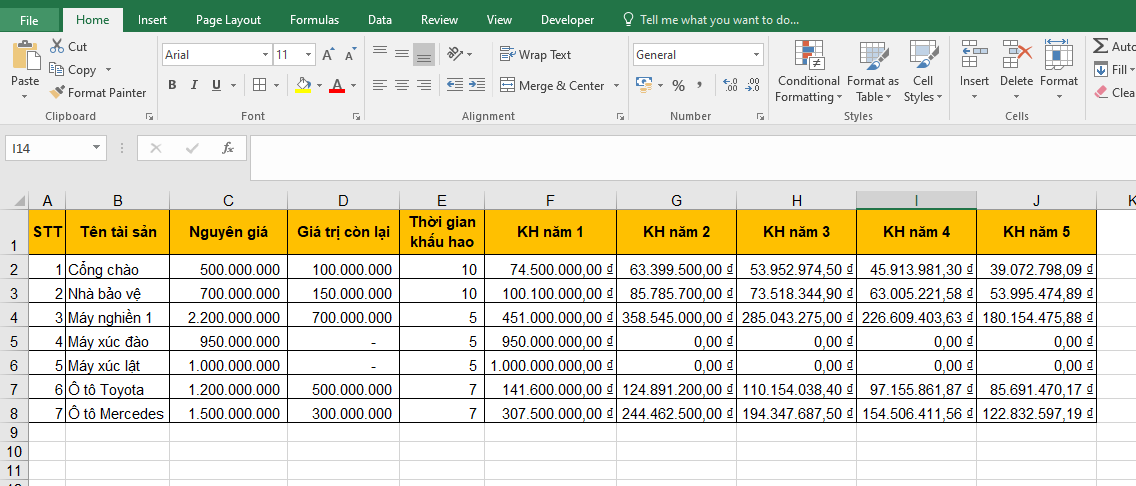Switch to the Page Layout tab
The image size is (1136, 486).
pos(228,20)
